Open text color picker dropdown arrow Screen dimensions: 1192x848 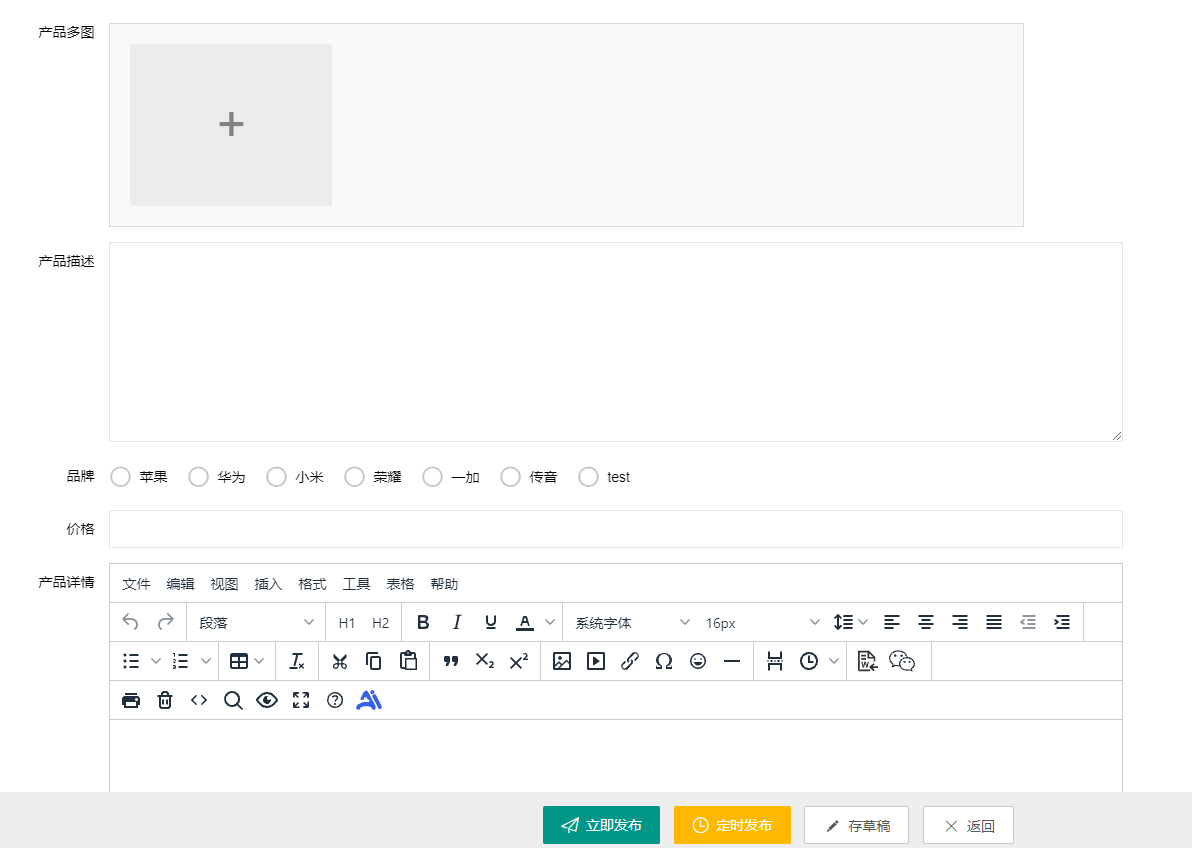[550, 622]
